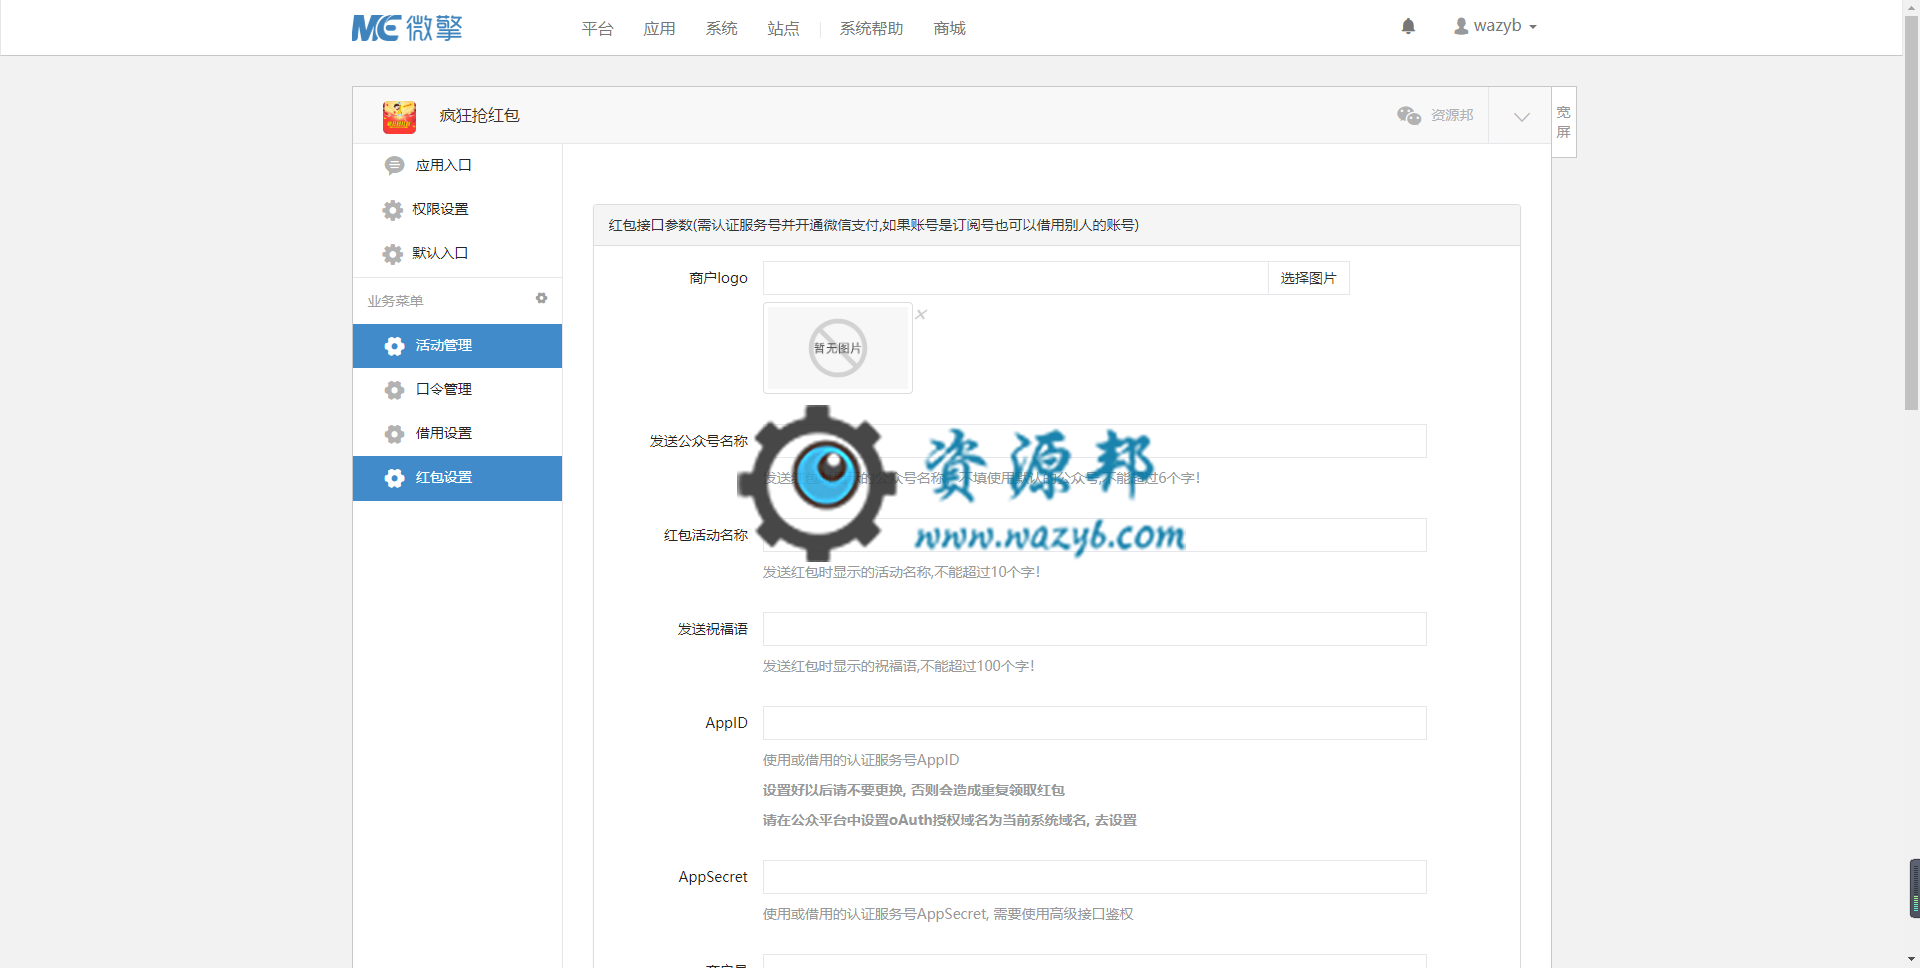Click the 发送祝福语 input field
The image size is (1920, 968).
point(1094,629)
